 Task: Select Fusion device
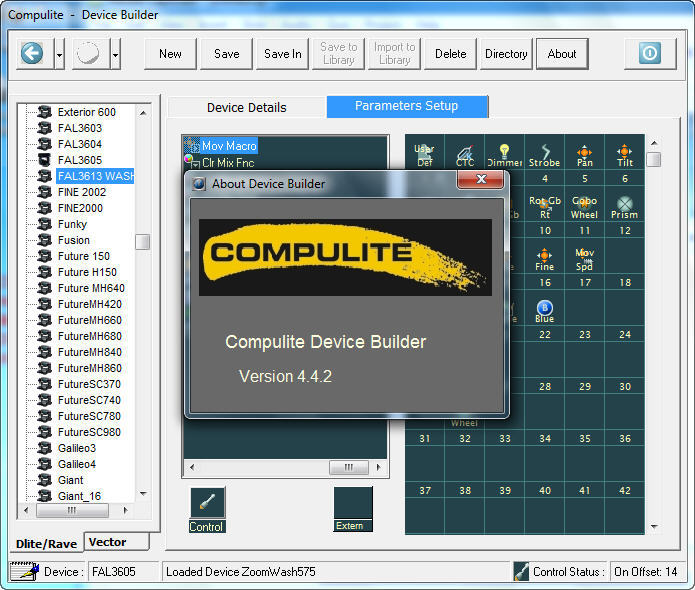point(74,240)
